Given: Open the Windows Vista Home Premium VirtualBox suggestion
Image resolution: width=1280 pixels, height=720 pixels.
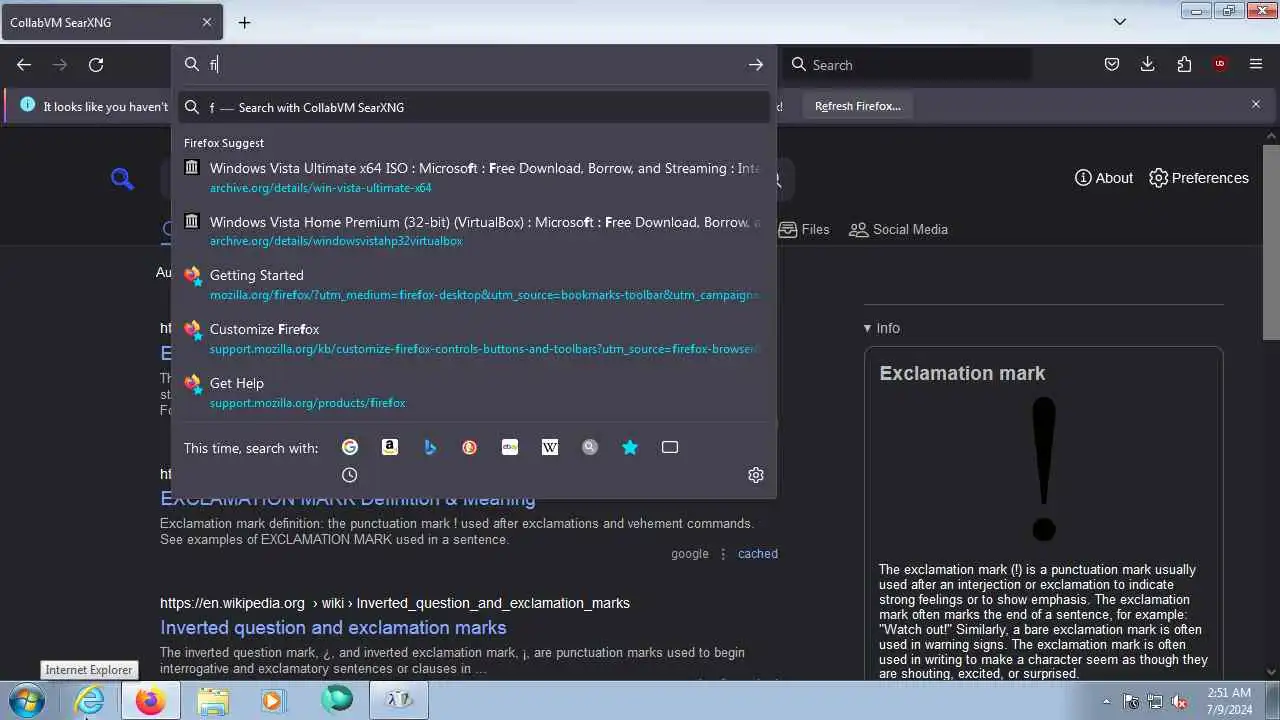Looking at the screenshot, I should click(474, 231).
